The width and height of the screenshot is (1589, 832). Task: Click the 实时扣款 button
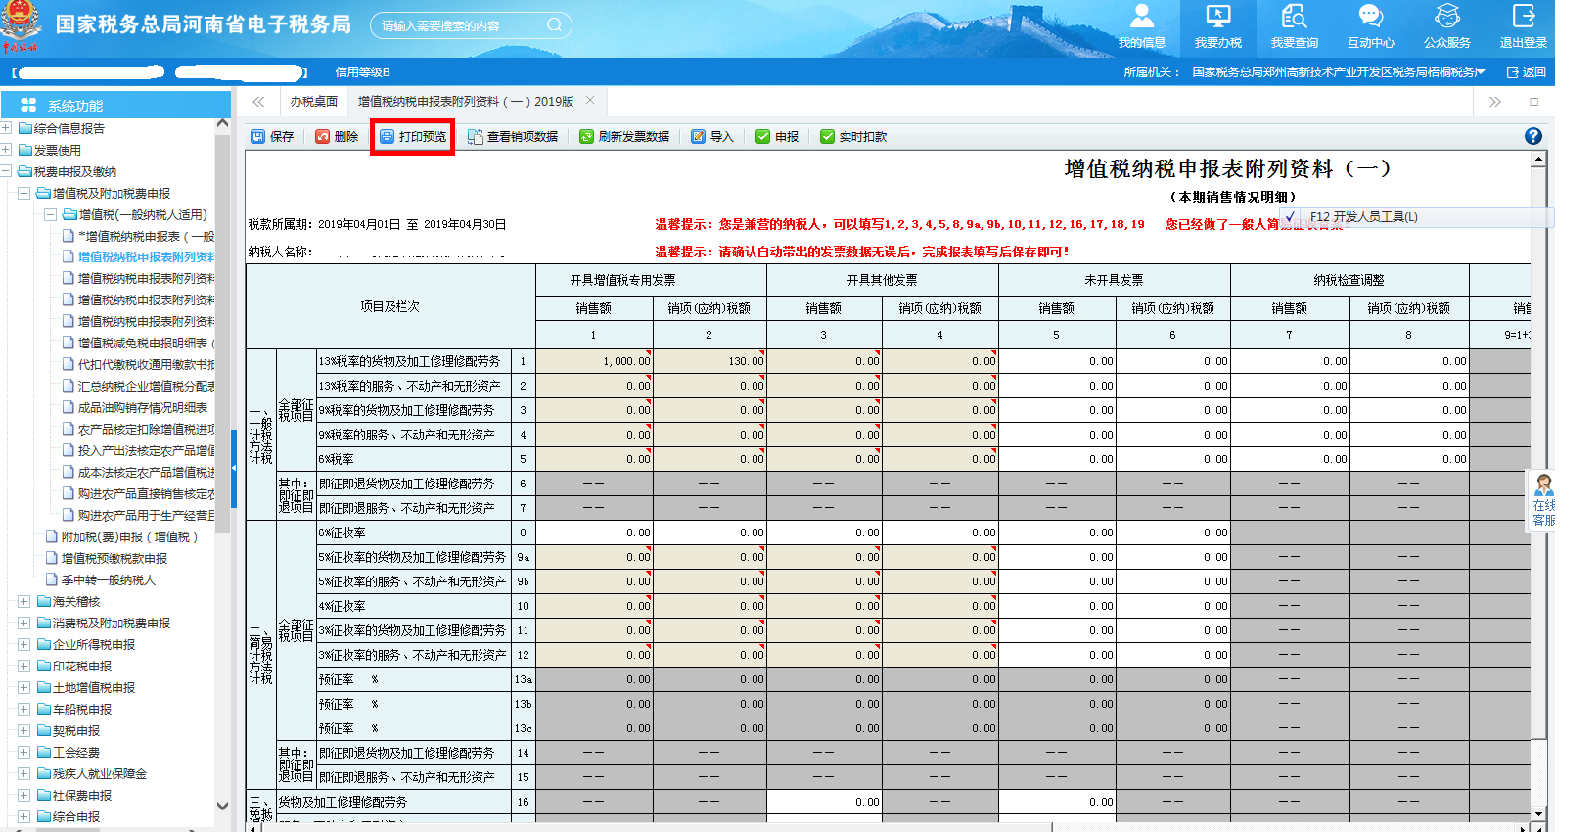(x=853, y=137)
